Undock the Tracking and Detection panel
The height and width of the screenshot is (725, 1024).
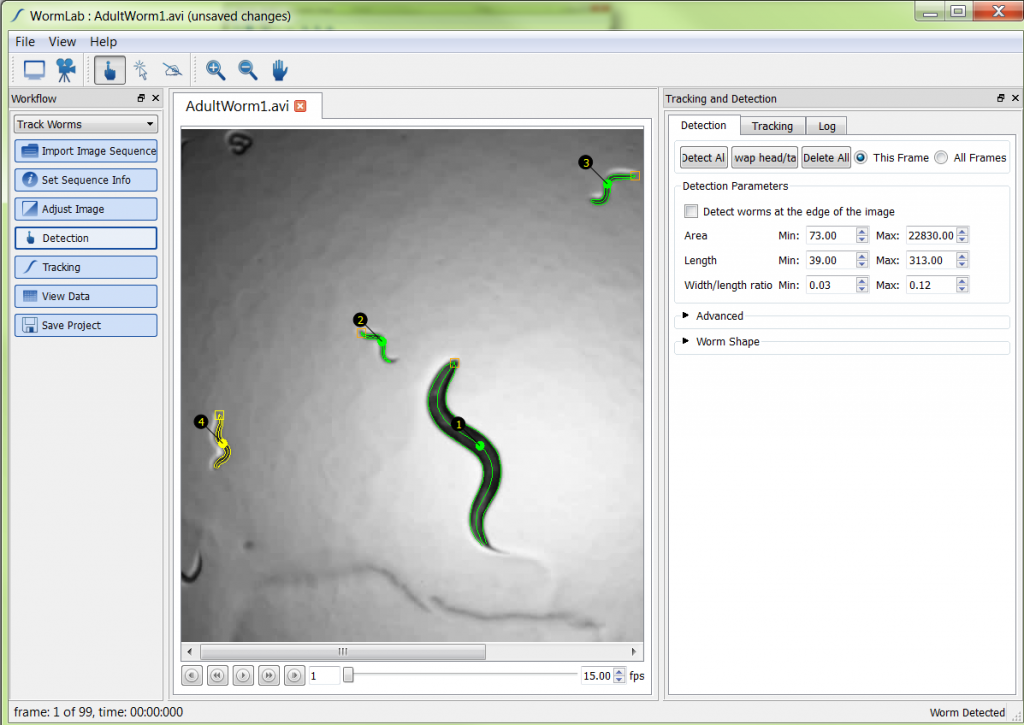coord(1000,98)
